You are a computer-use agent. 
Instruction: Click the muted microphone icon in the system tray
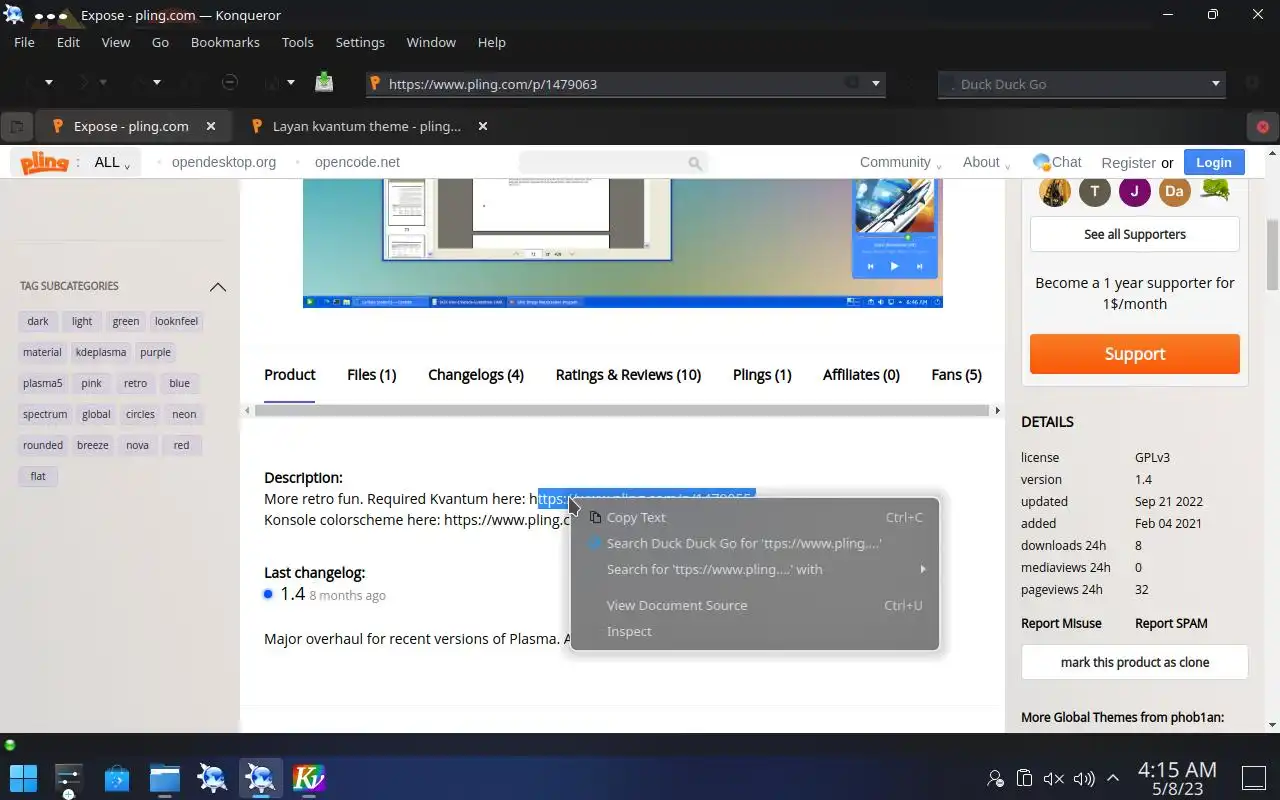1053,778
